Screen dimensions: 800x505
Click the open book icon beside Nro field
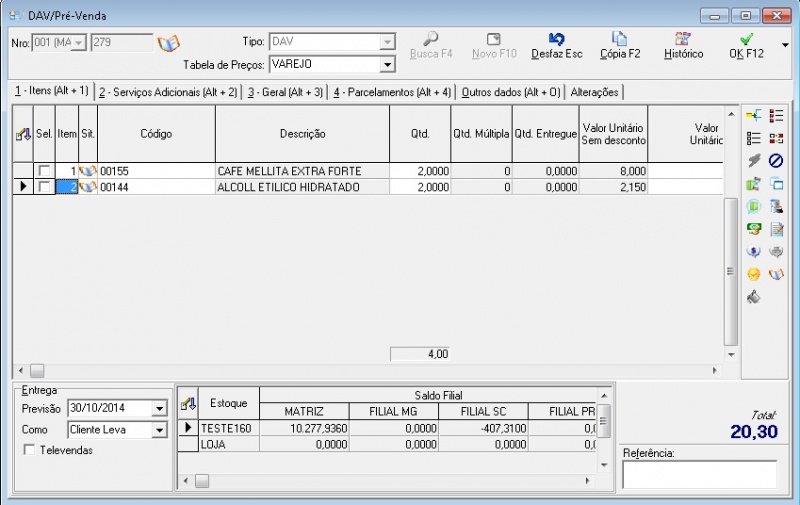[x=169, y=43]
